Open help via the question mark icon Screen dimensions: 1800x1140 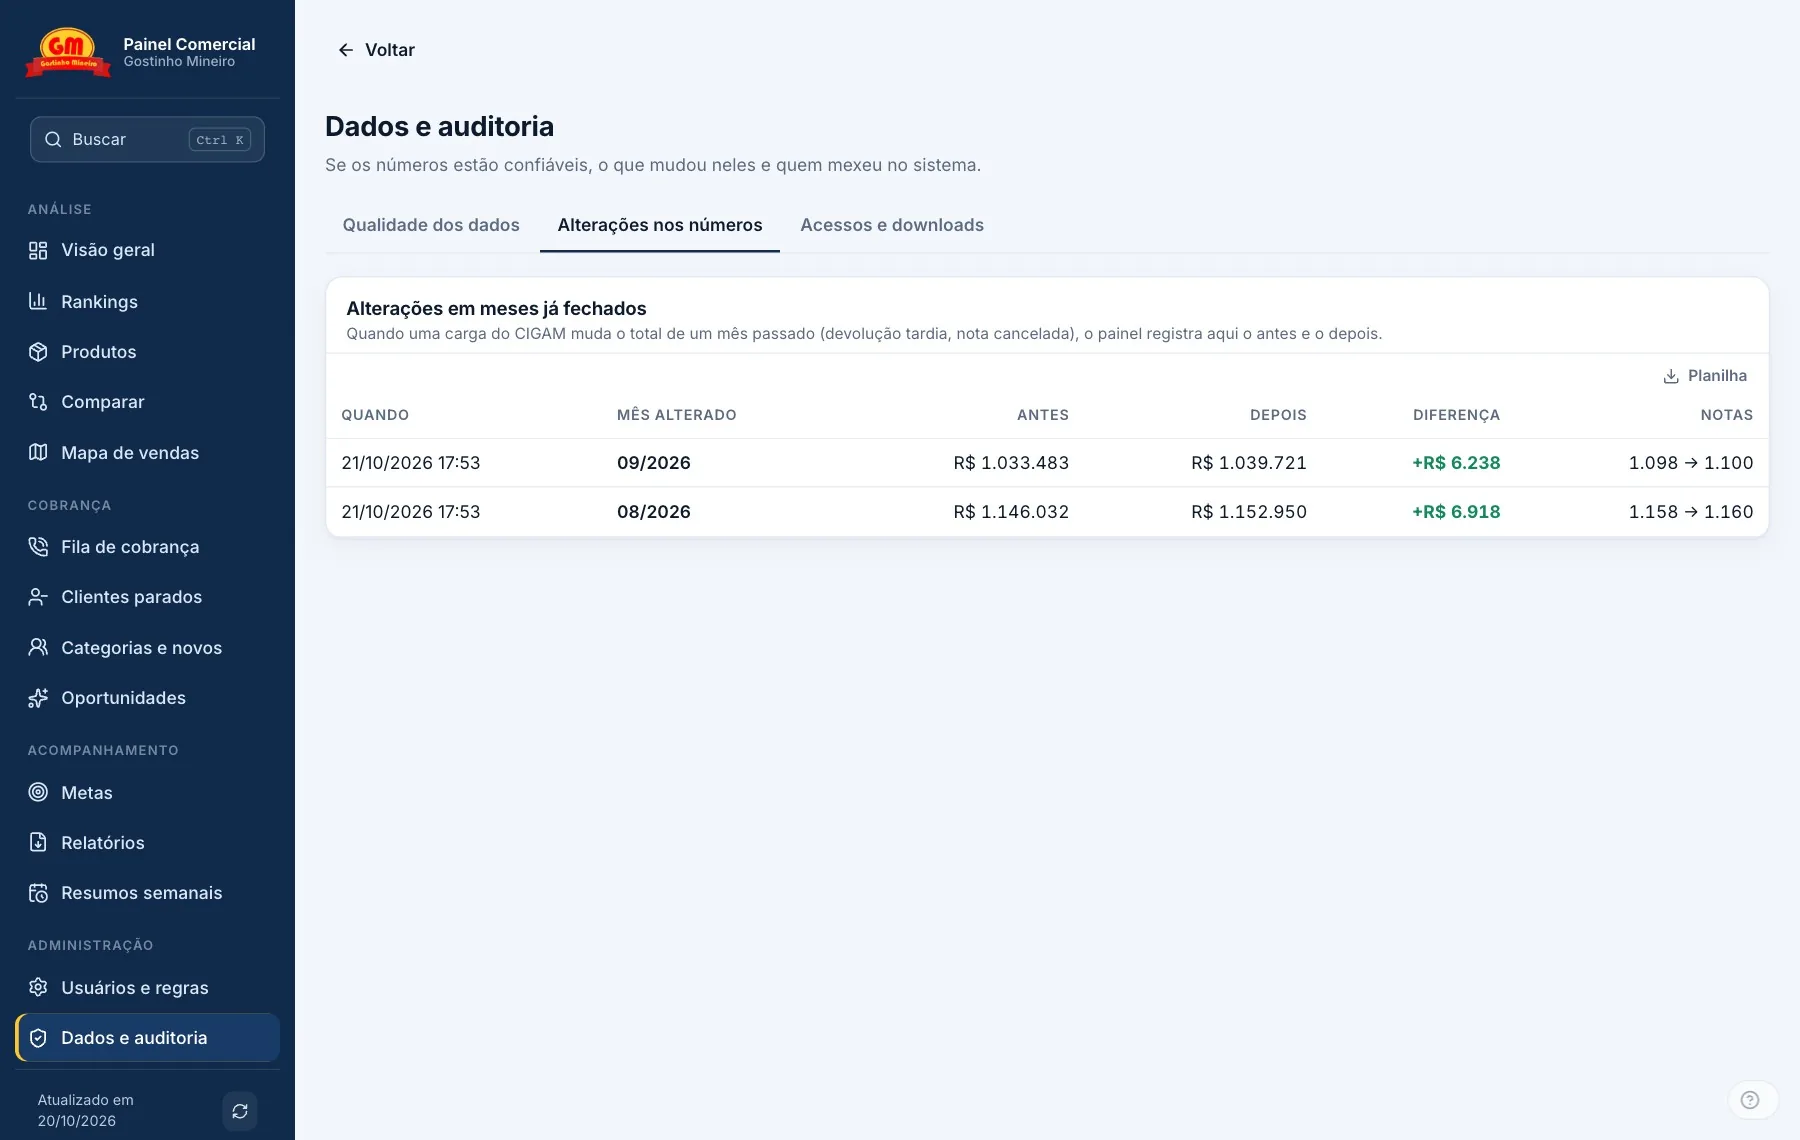1750,1100
